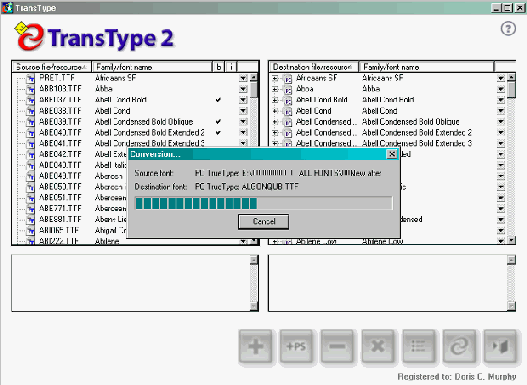Toggle bold checkmark for Abell Condensed Bold Oblique
This screenshot has height=385, width=527.
218,122
